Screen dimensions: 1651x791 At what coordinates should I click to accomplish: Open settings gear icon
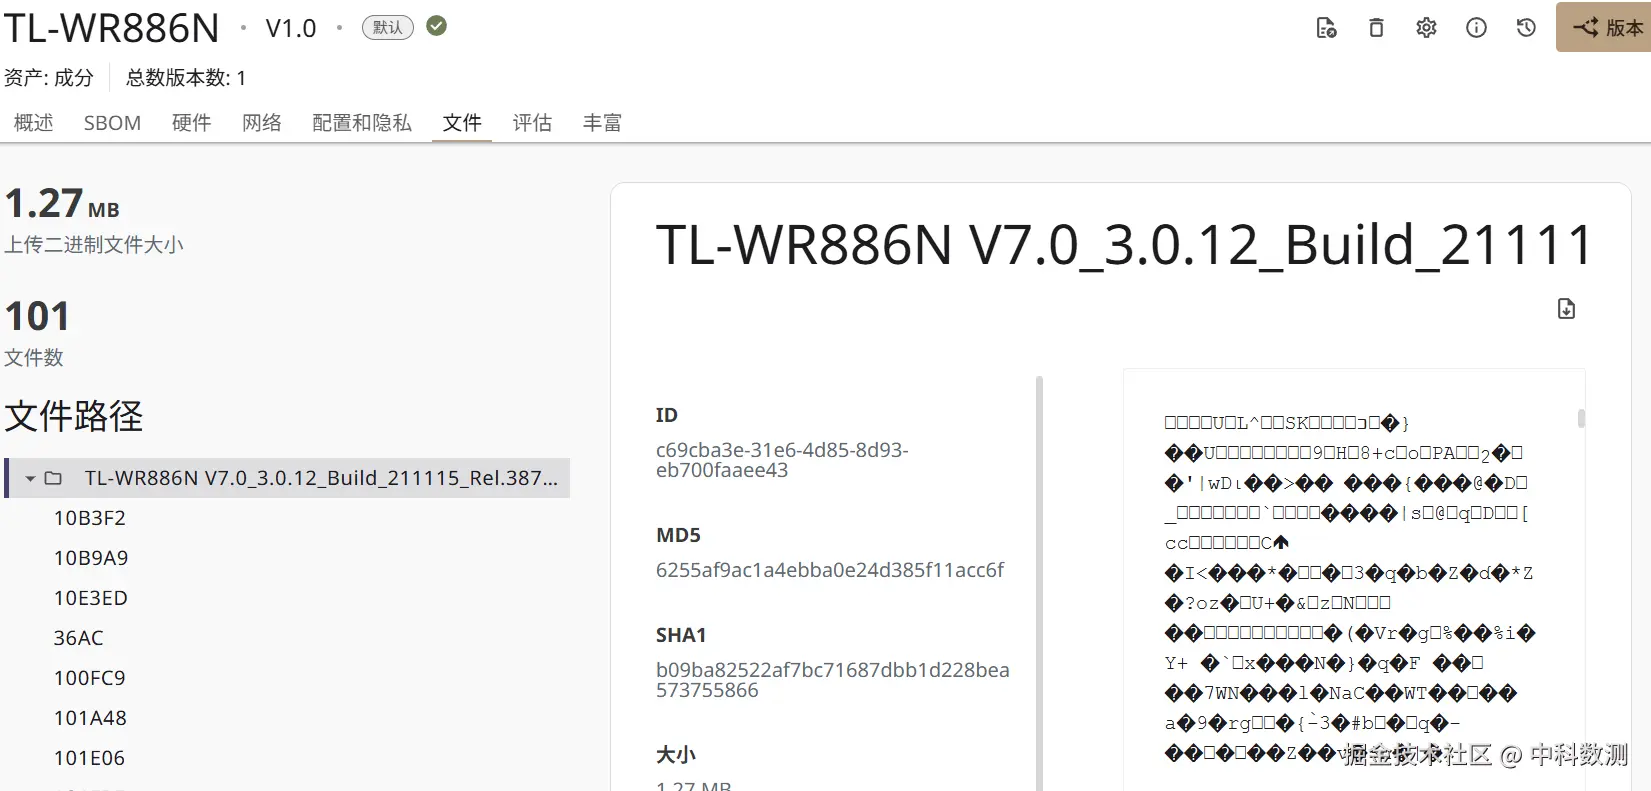pyautogui.click(x=1426, y=28)
